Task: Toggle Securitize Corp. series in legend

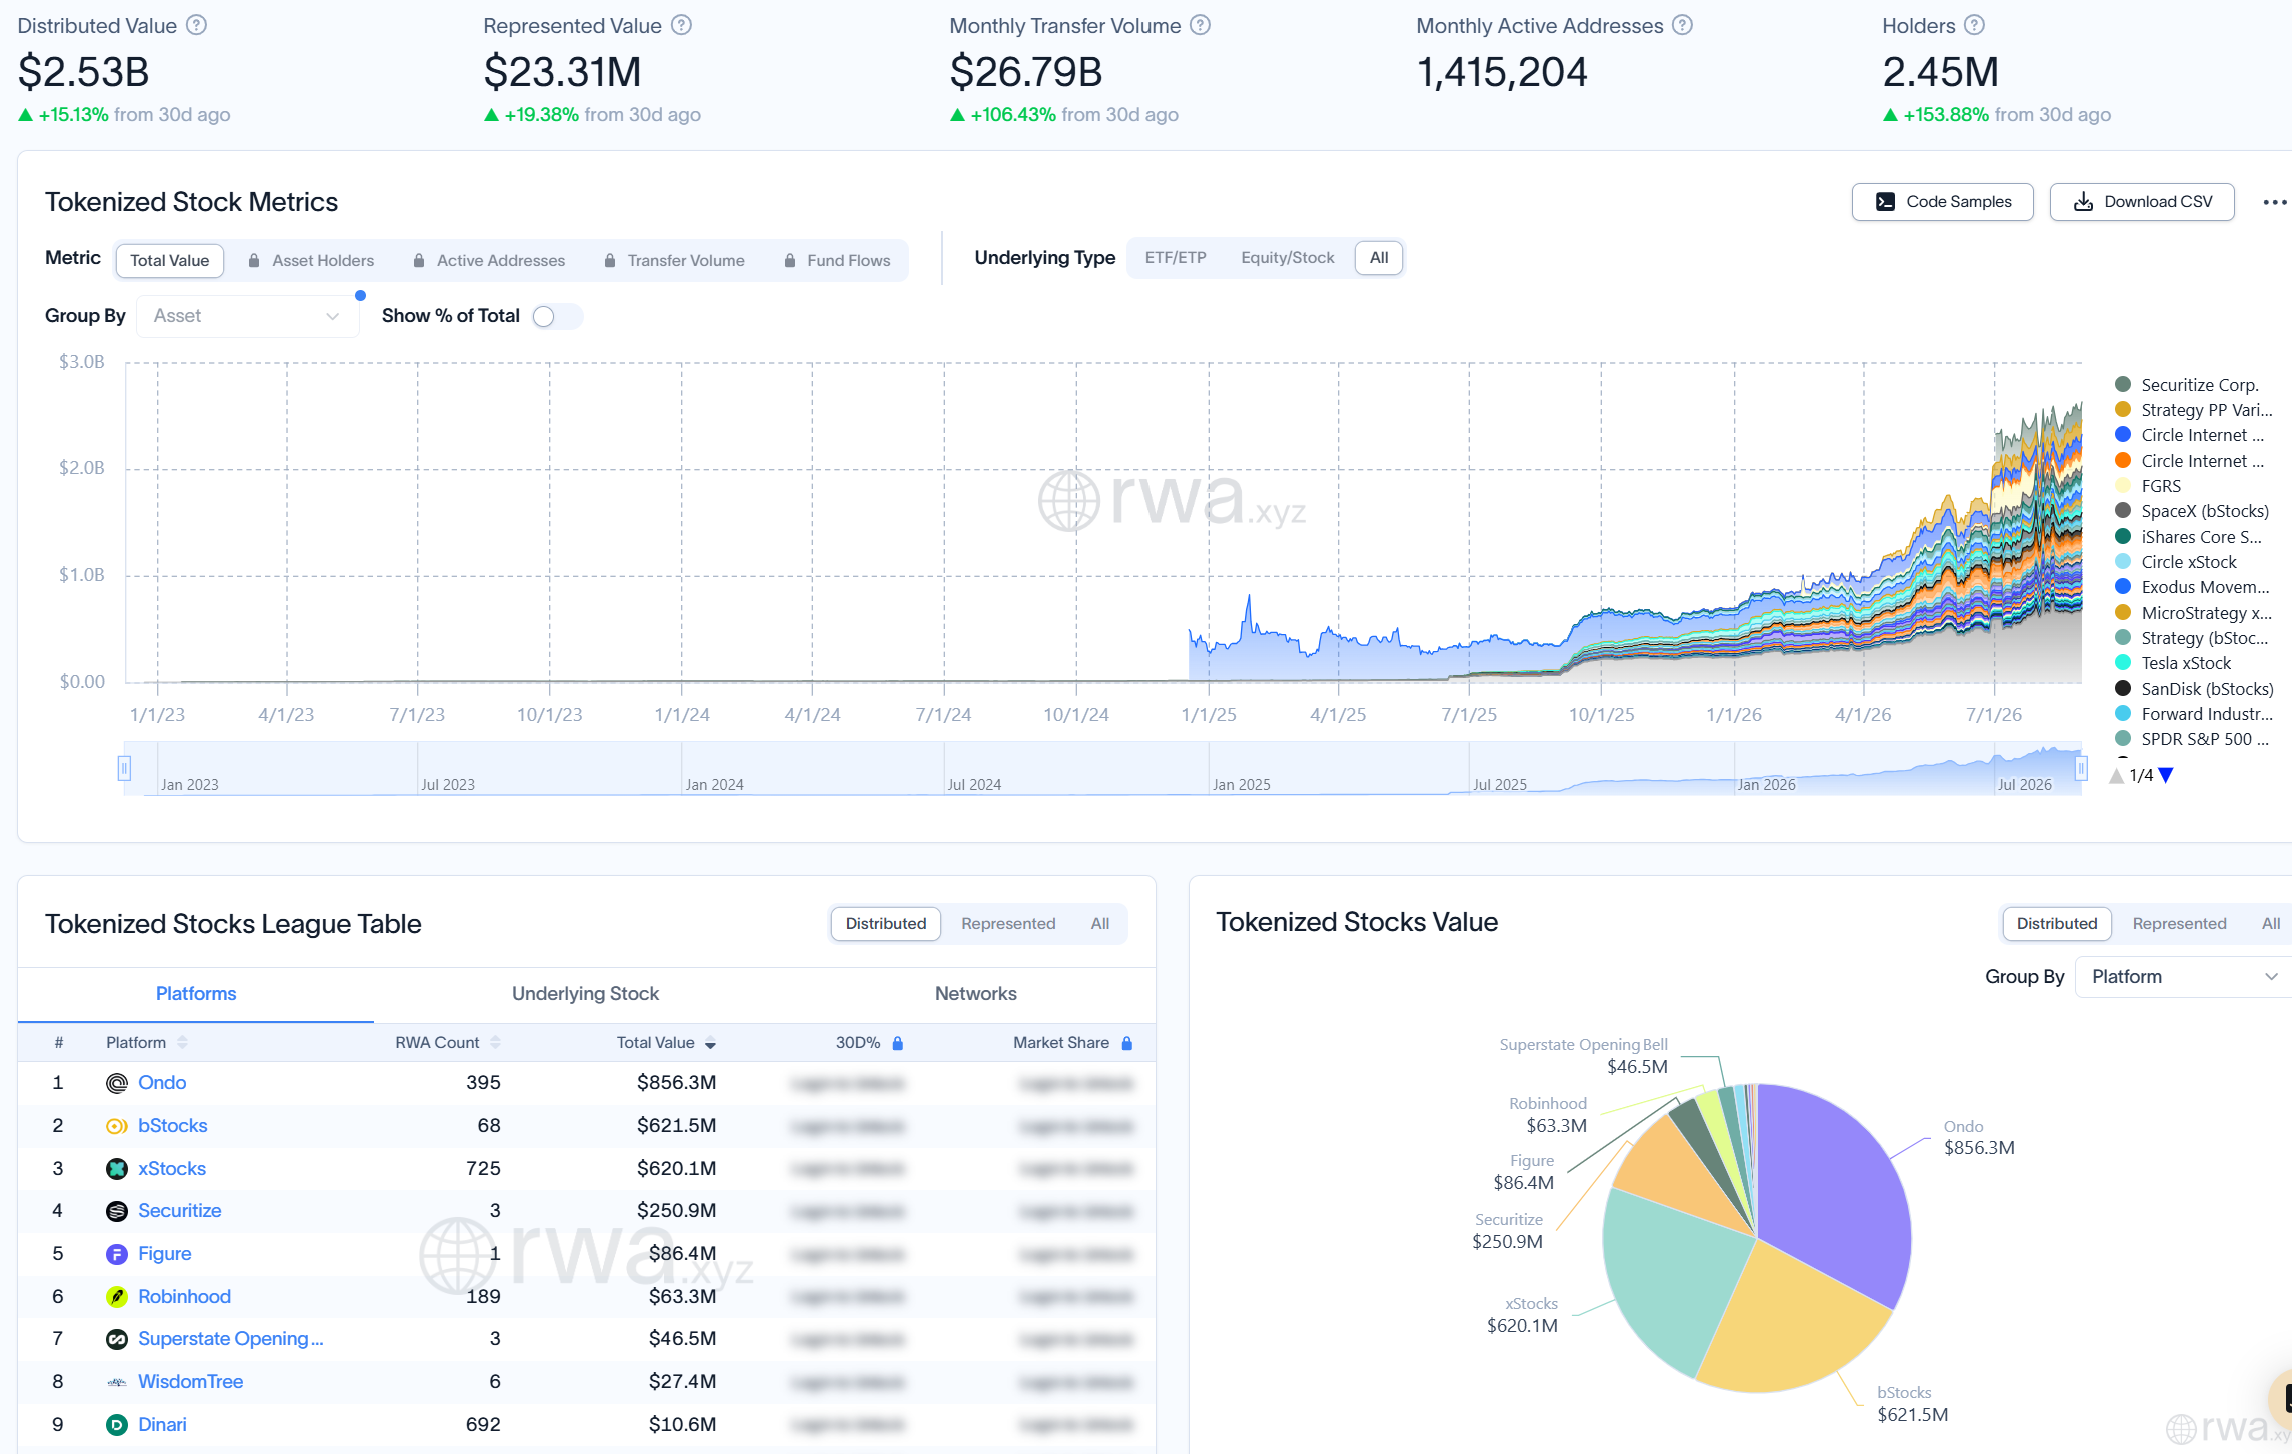Action: [x=2189, y=385]
